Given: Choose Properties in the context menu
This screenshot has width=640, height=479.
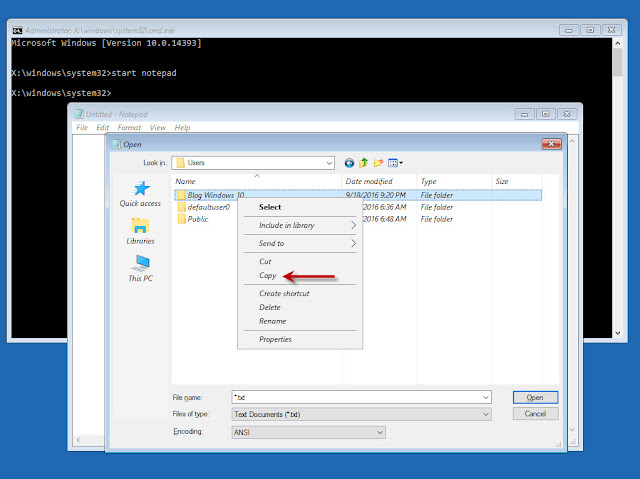Looking at the screenshot, I should coord(275,339).
